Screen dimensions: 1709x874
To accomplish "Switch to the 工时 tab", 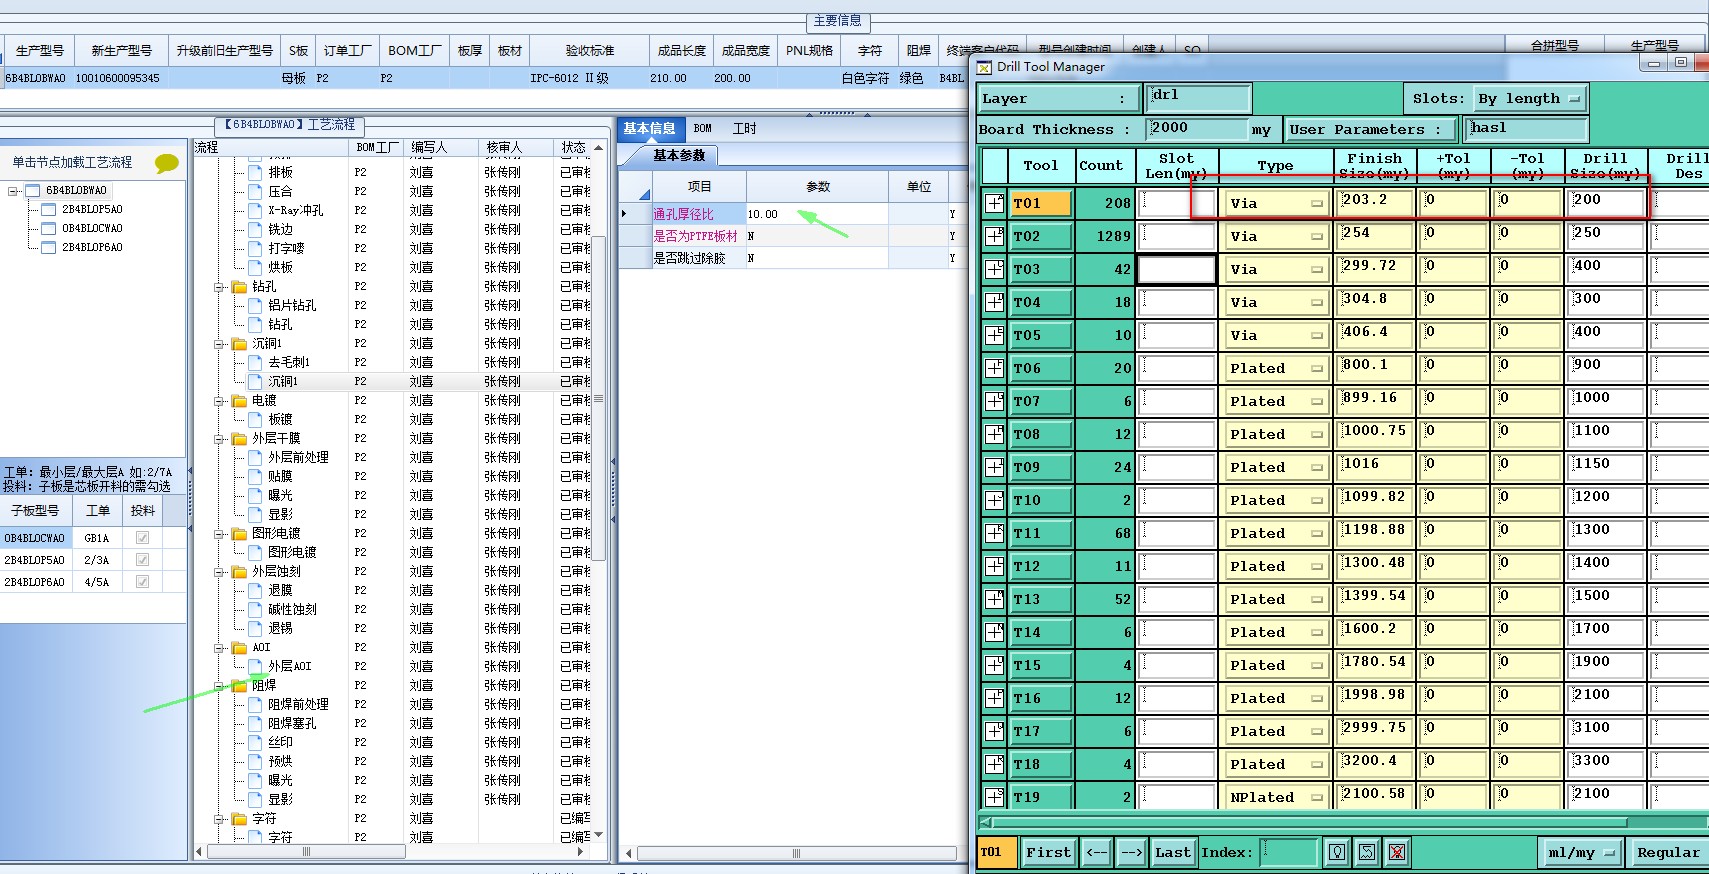I will [744, 129].
